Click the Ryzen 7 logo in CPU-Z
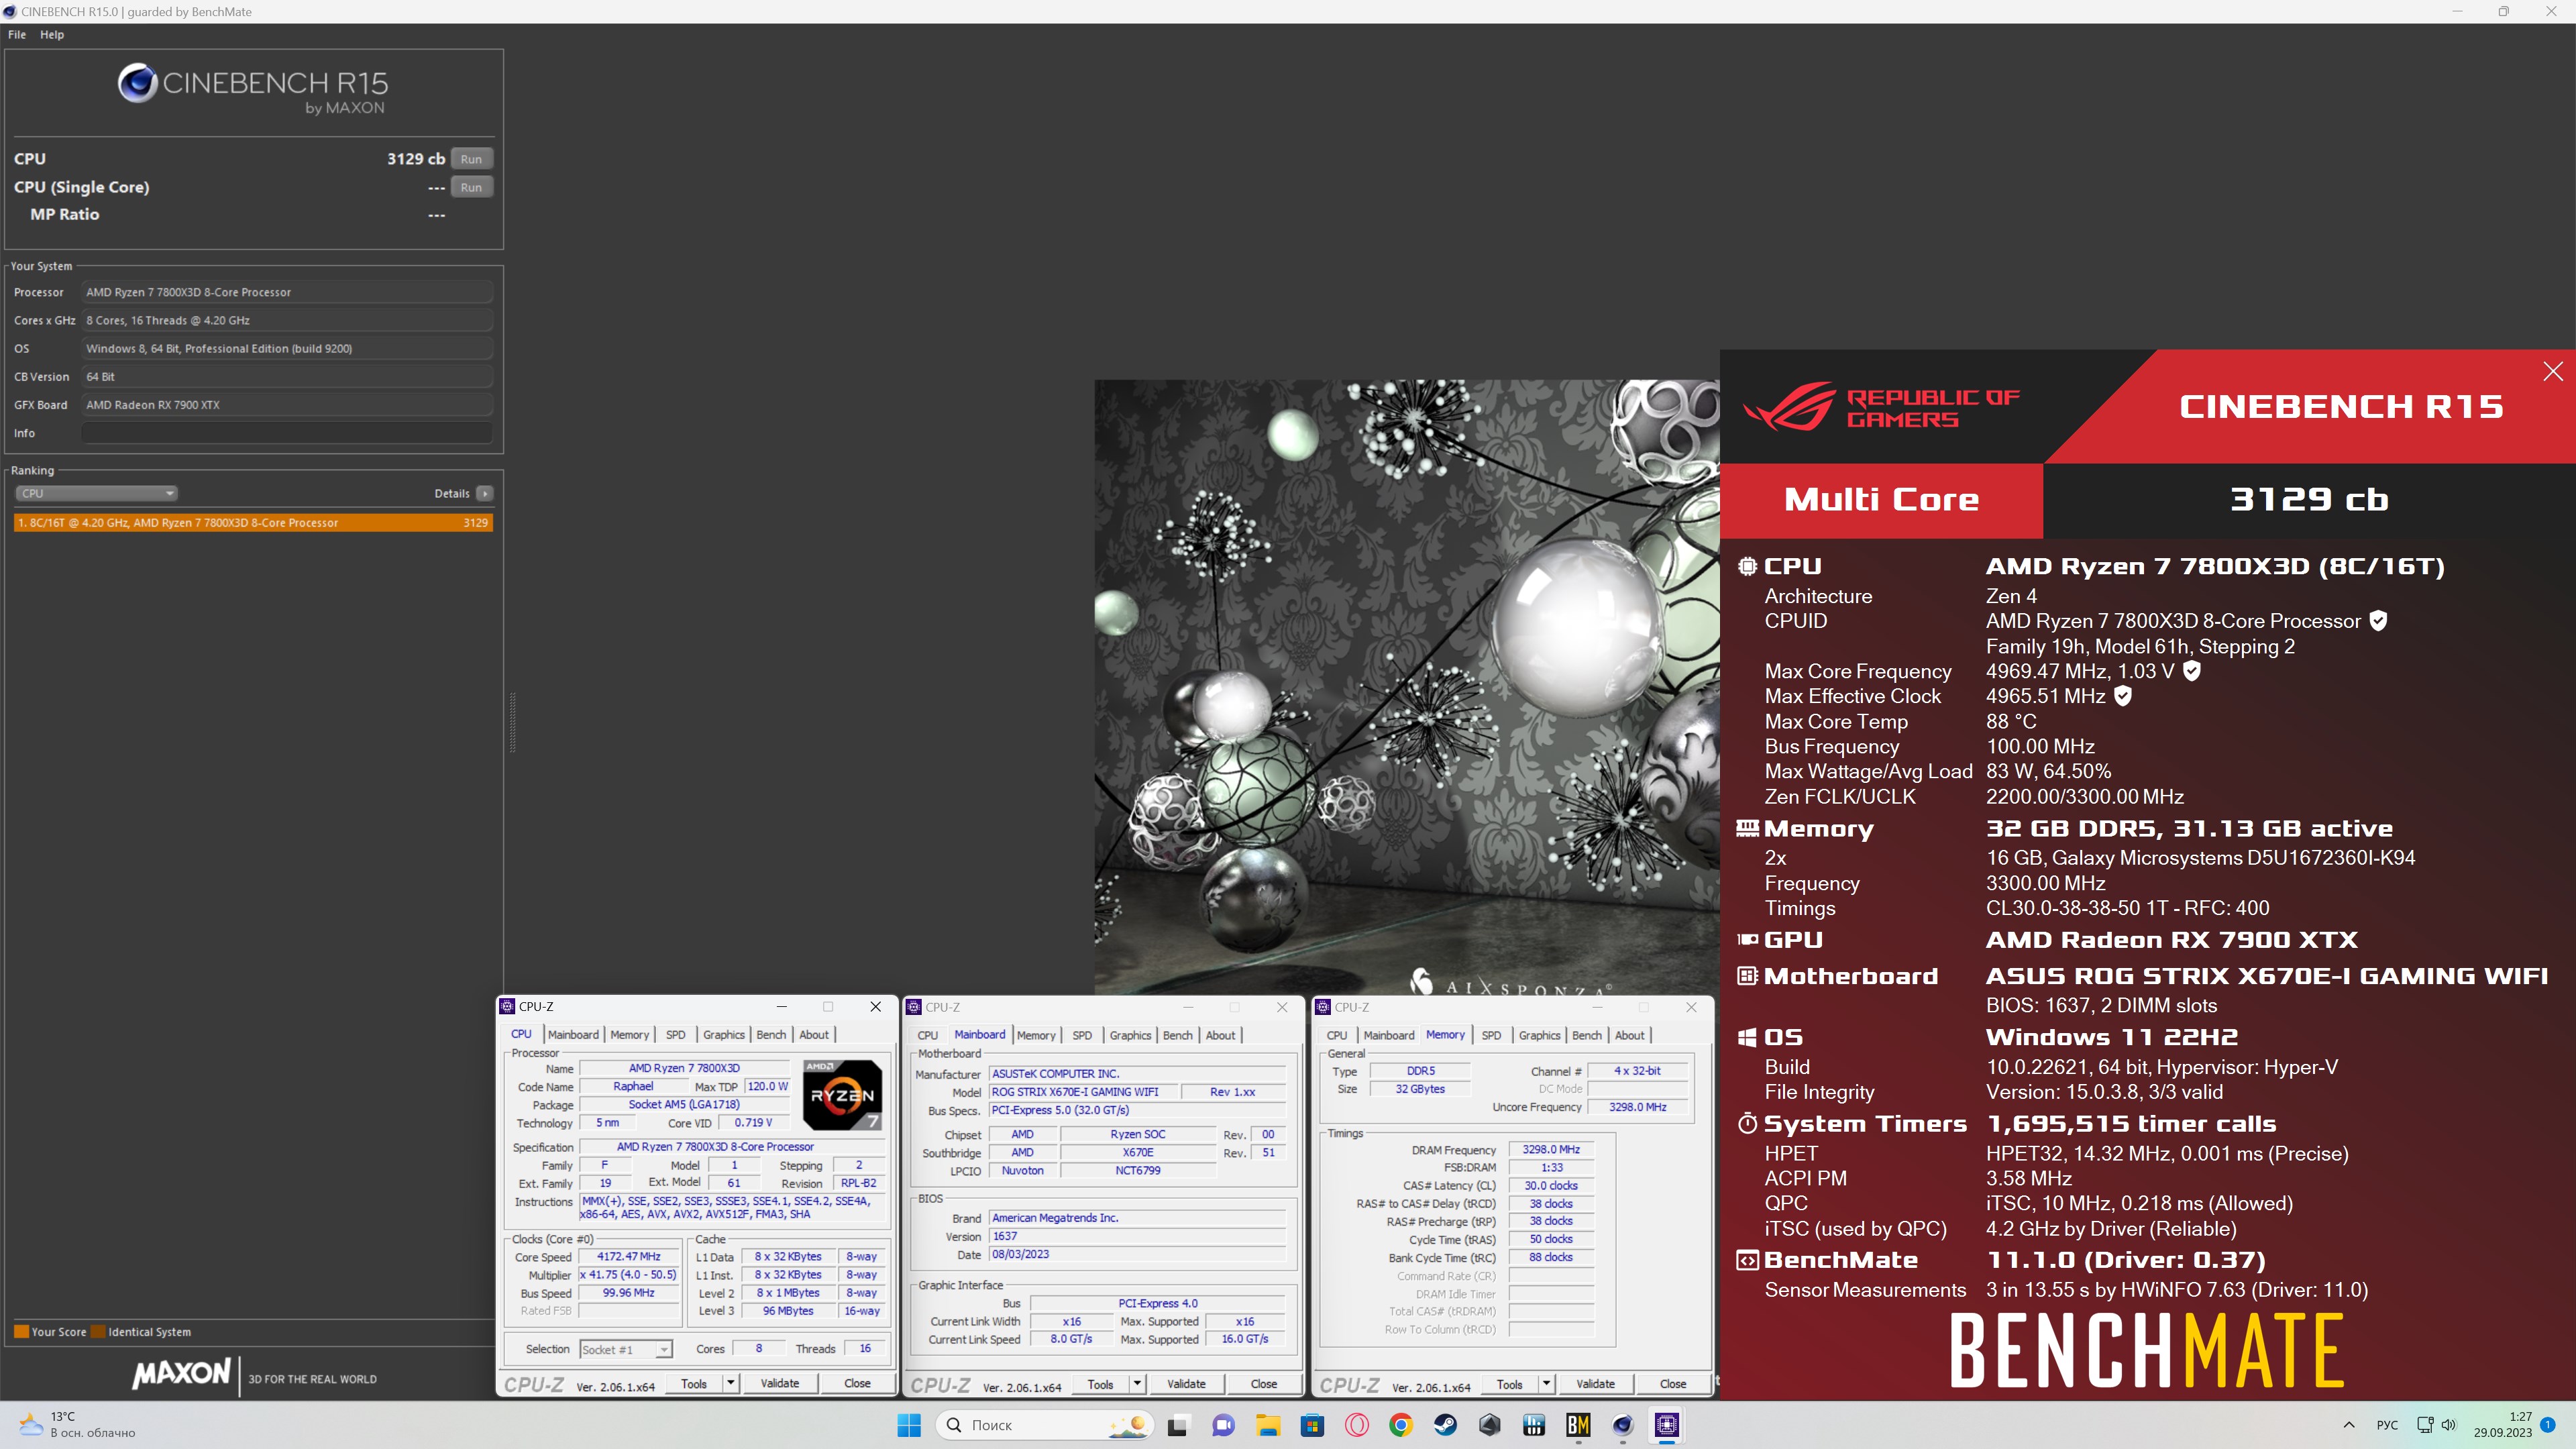 pos(842,1094)
